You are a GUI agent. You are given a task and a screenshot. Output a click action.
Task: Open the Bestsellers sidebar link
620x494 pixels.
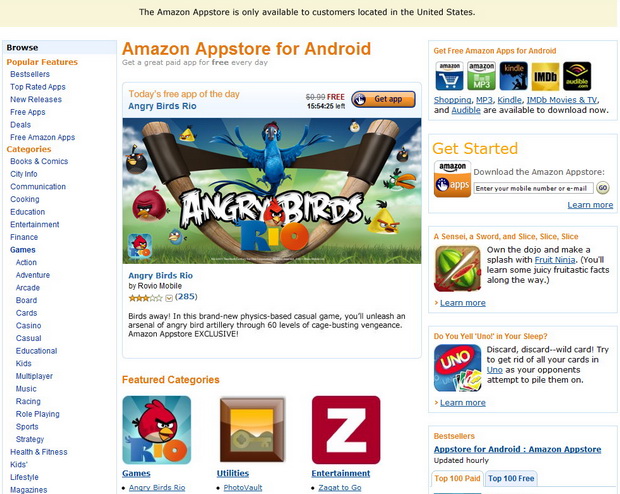[30, 74]
